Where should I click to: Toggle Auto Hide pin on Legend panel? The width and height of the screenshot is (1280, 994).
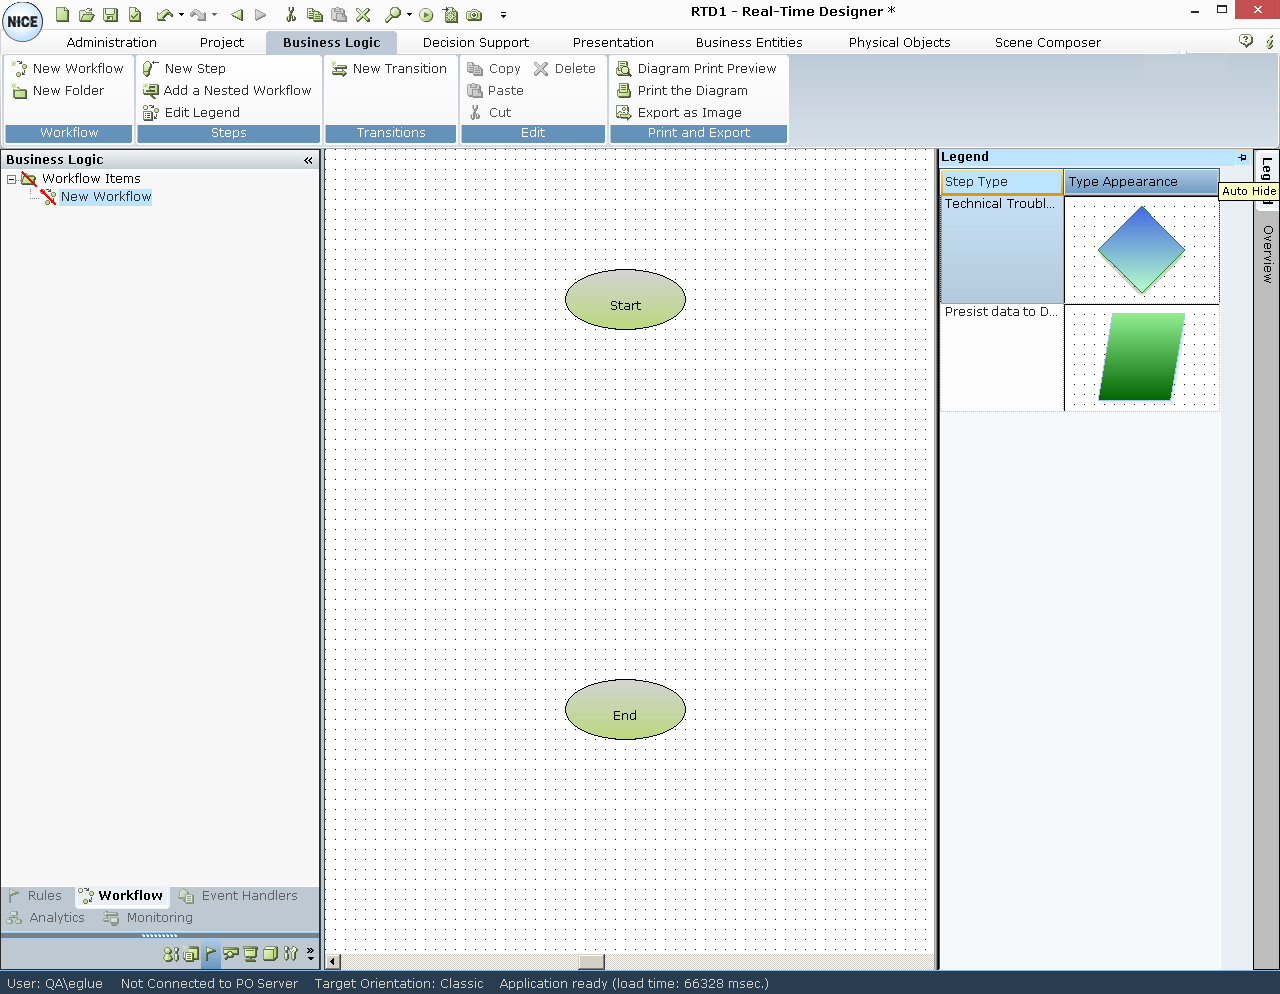click(x=1243, y=157)
